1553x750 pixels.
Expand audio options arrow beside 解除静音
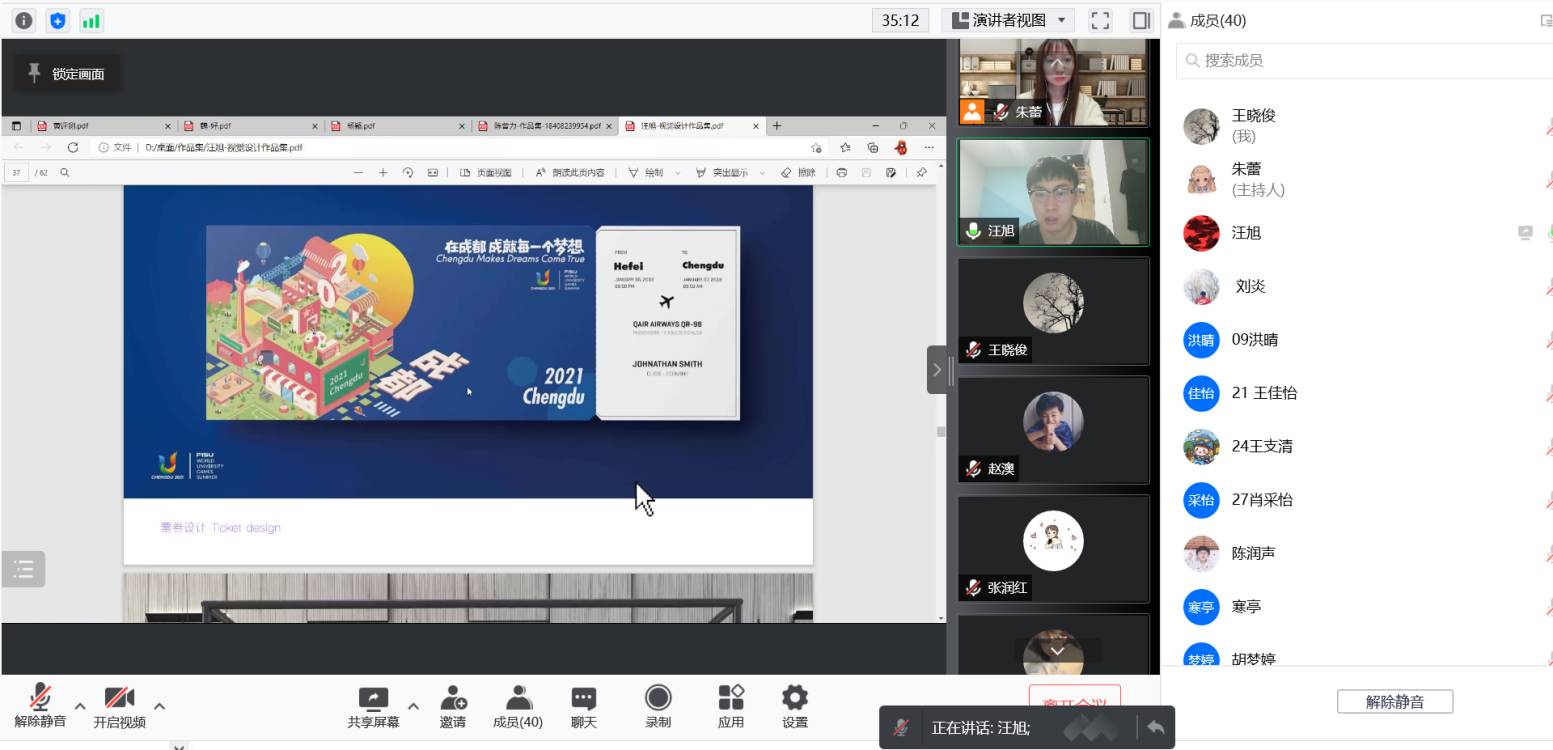click(80, 705)
